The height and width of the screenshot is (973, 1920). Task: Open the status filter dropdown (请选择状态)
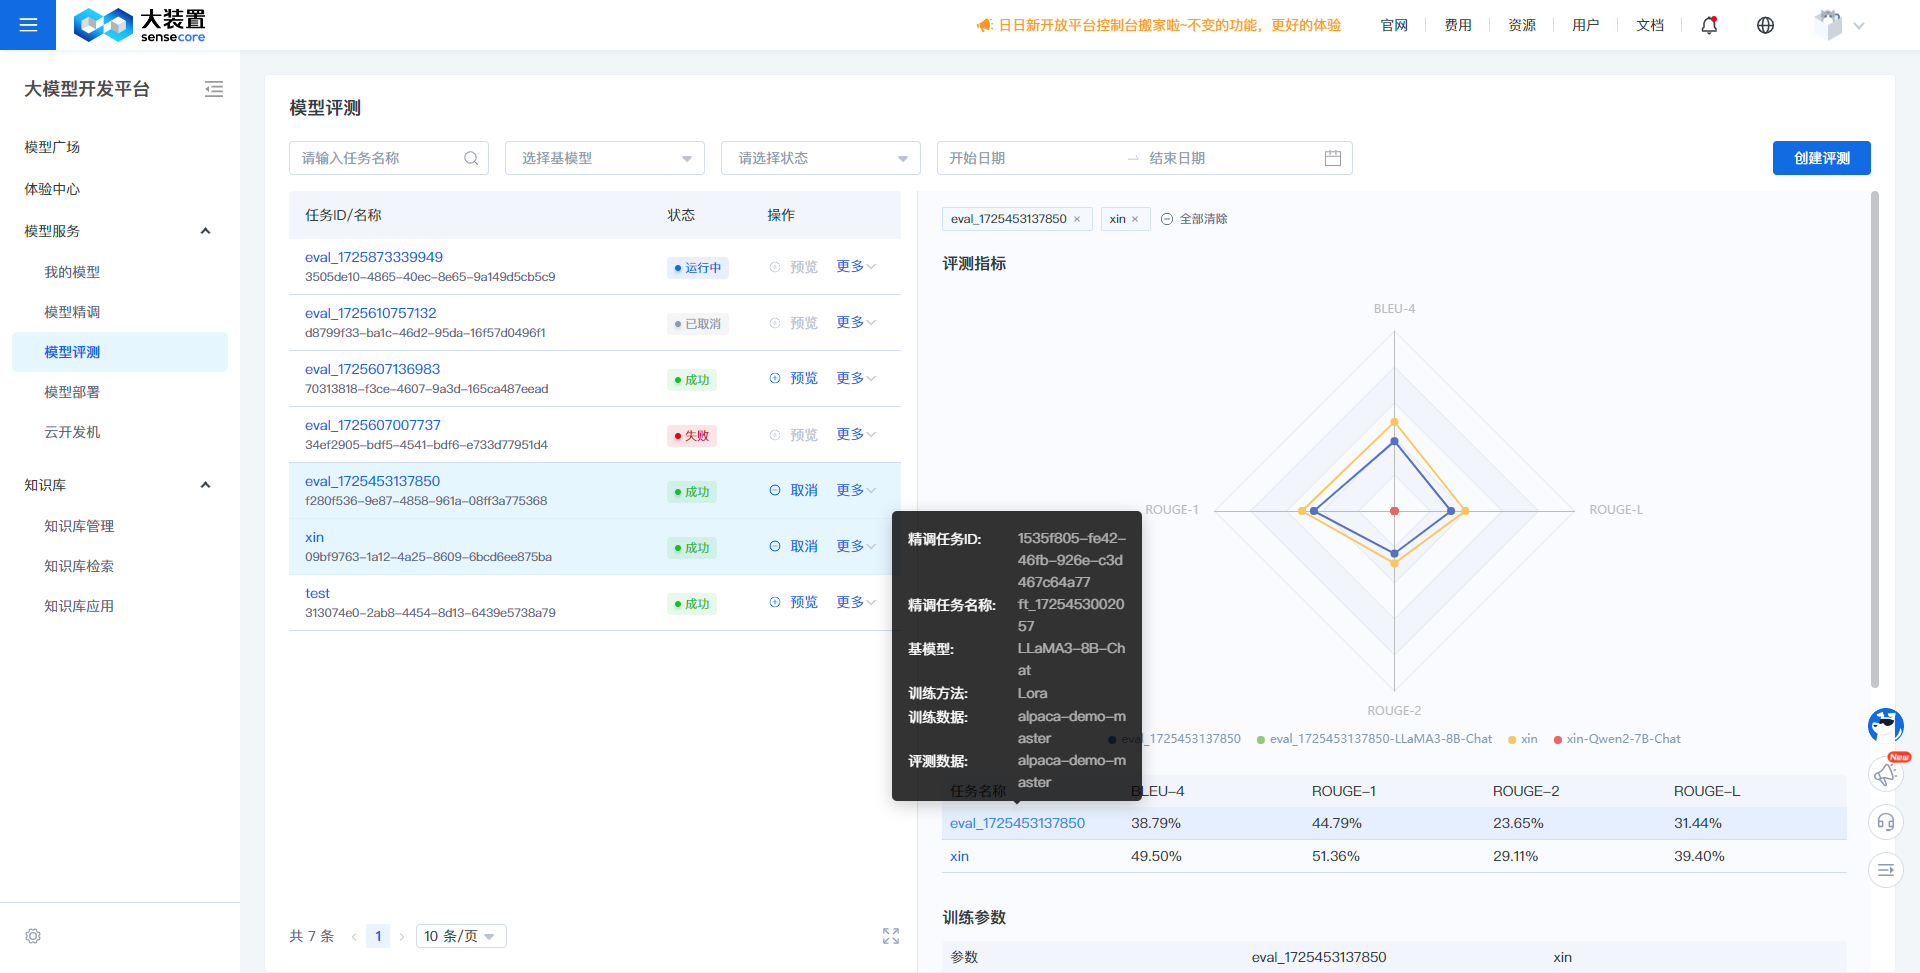click(x=821, y=158)
